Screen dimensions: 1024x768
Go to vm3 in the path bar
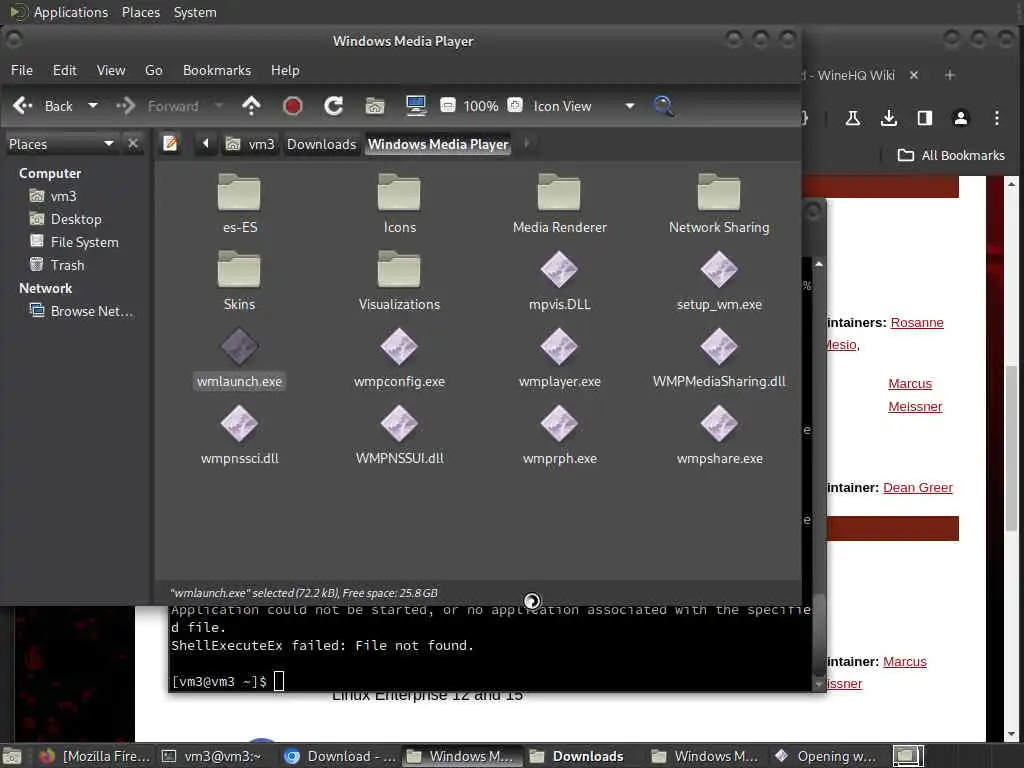tap(250, 144)
